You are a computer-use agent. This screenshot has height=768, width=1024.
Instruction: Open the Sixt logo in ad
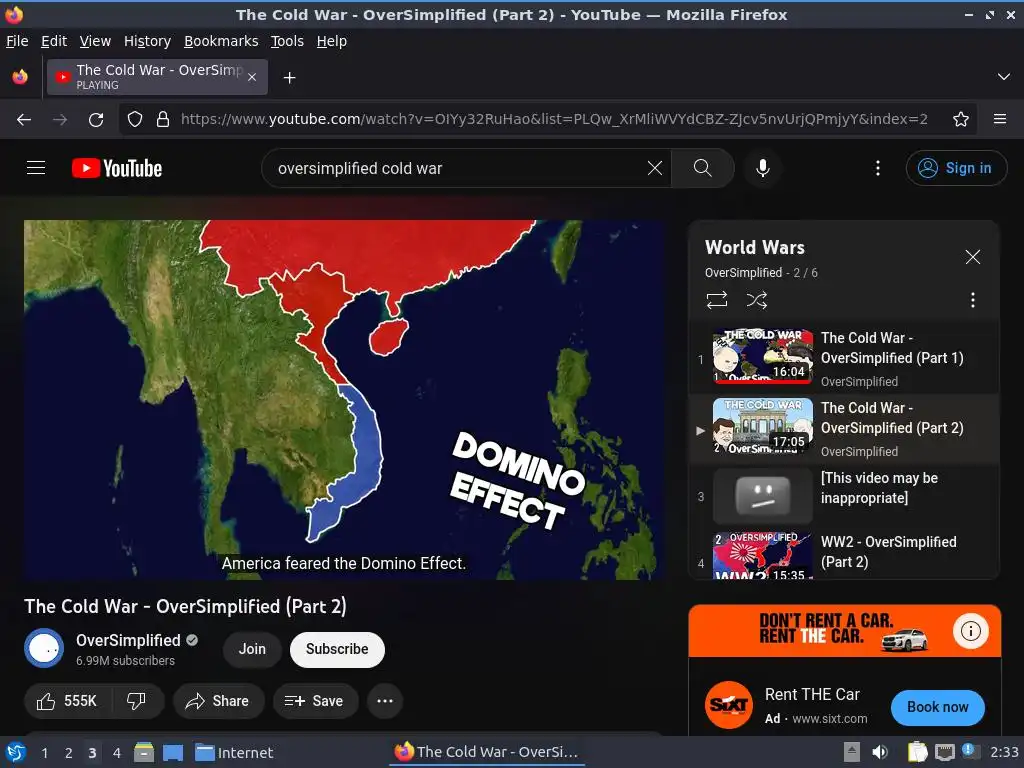pos(729,705)
